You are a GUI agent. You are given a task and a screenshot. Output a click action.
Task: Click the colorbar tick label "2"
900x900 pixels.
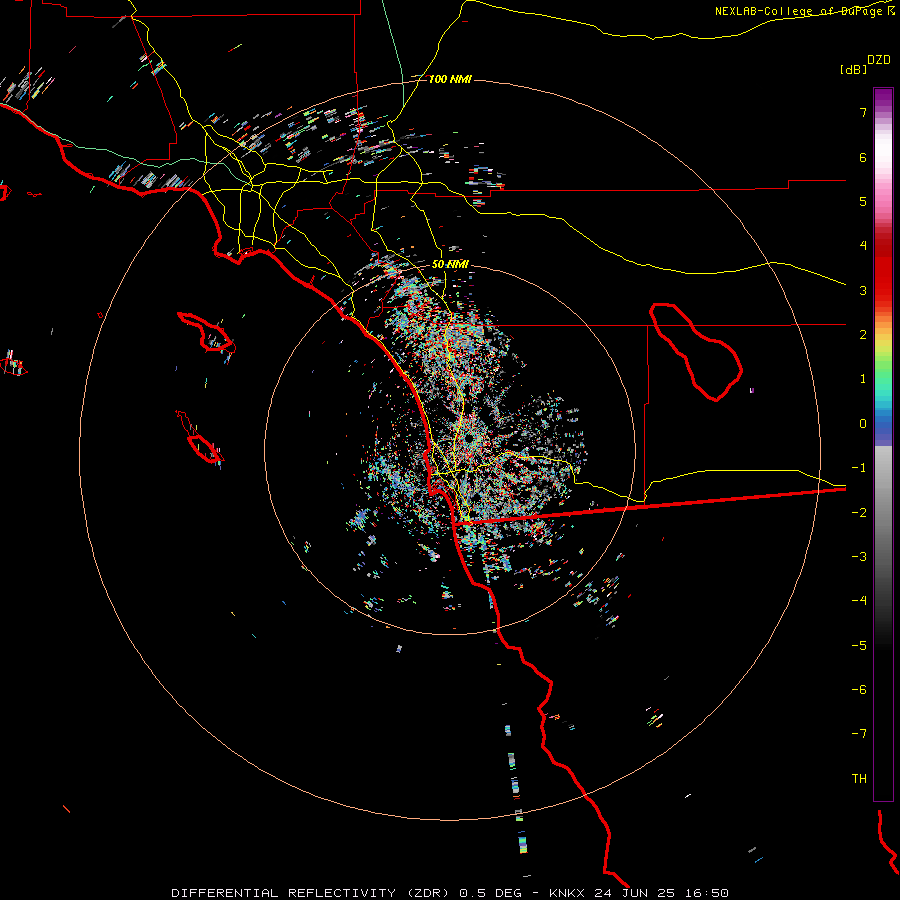pyautogui.click(x=863, y=335)
